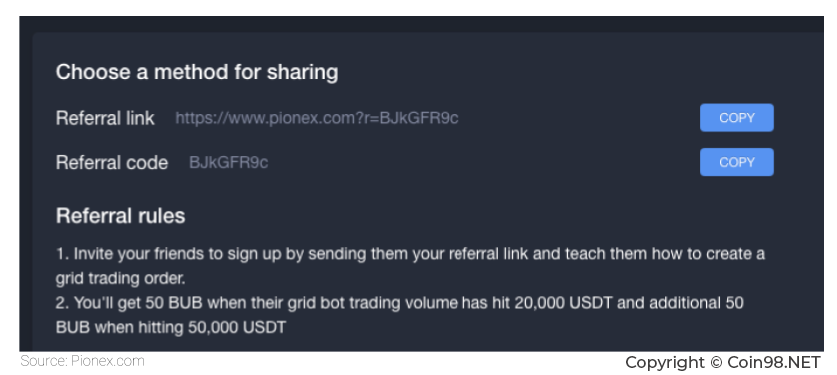The height and width of the screenshot is (375, 837).
Task: Open the pionex.com referral URL
Action: 317,118
